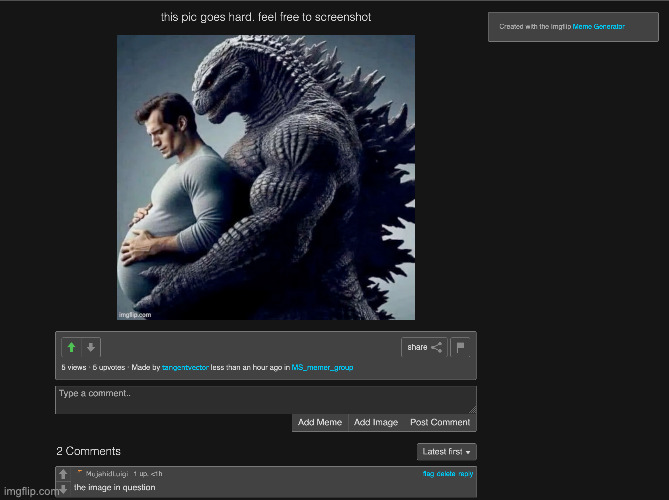Flag MujahidLuigi's comment
This screenshot has width=669, height=500.
coord(428,474)
